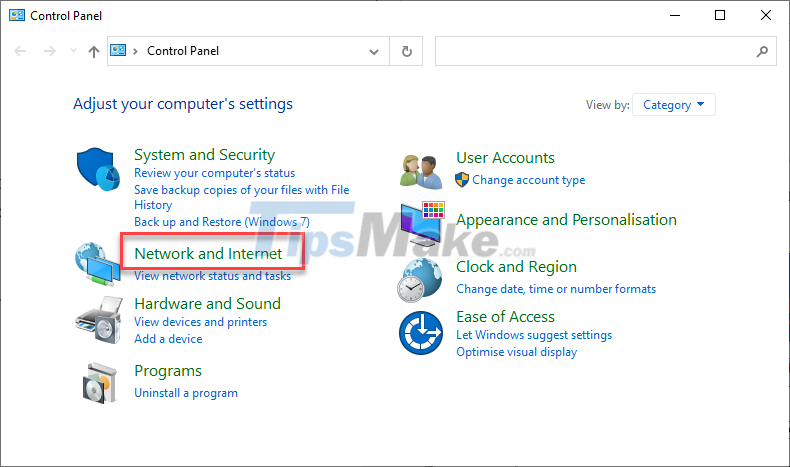Open the recent locations dropdown arrow
790x467 pixels.
pyautogui.click(x=74, y=50)
